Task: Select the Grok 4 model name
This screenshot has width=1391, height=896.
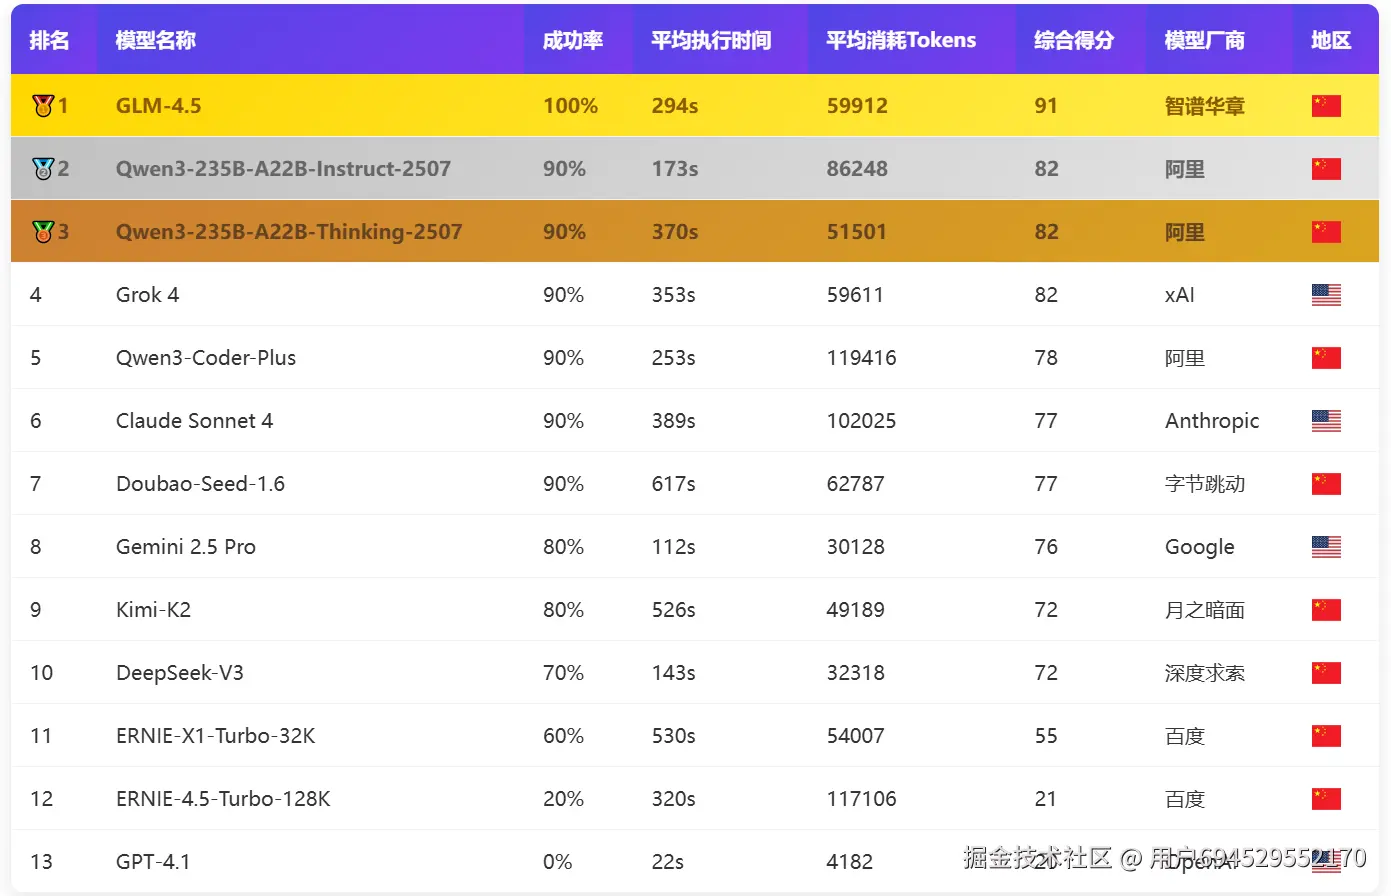Action: click(x=147, y=295)
